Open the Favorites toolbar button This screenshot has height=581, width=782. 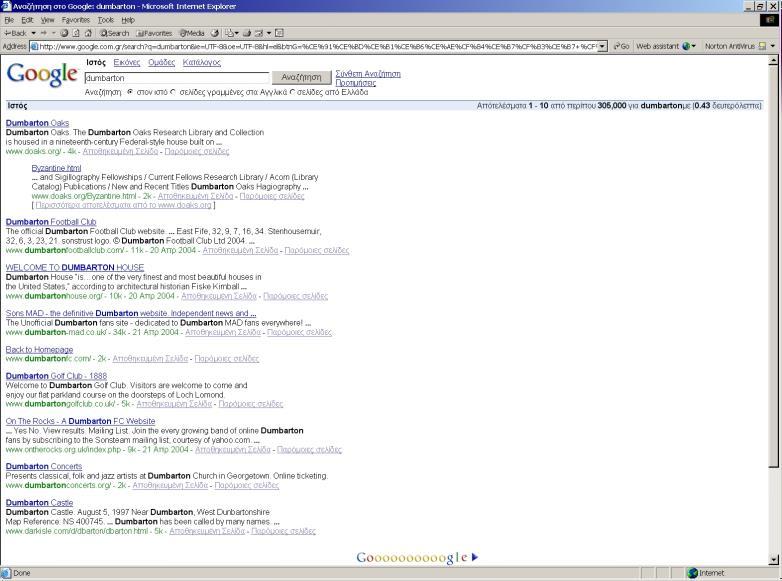(154, 33)
